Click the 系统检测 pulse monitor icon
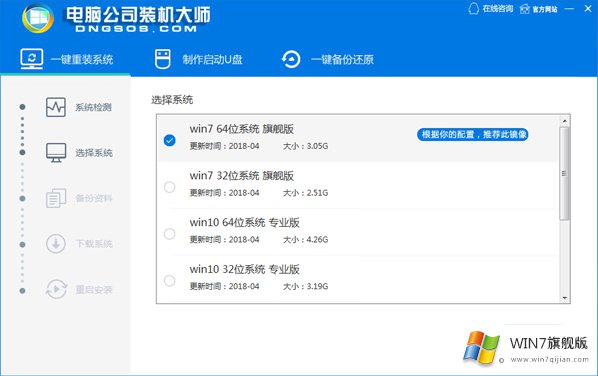 [x=56, y=107]
